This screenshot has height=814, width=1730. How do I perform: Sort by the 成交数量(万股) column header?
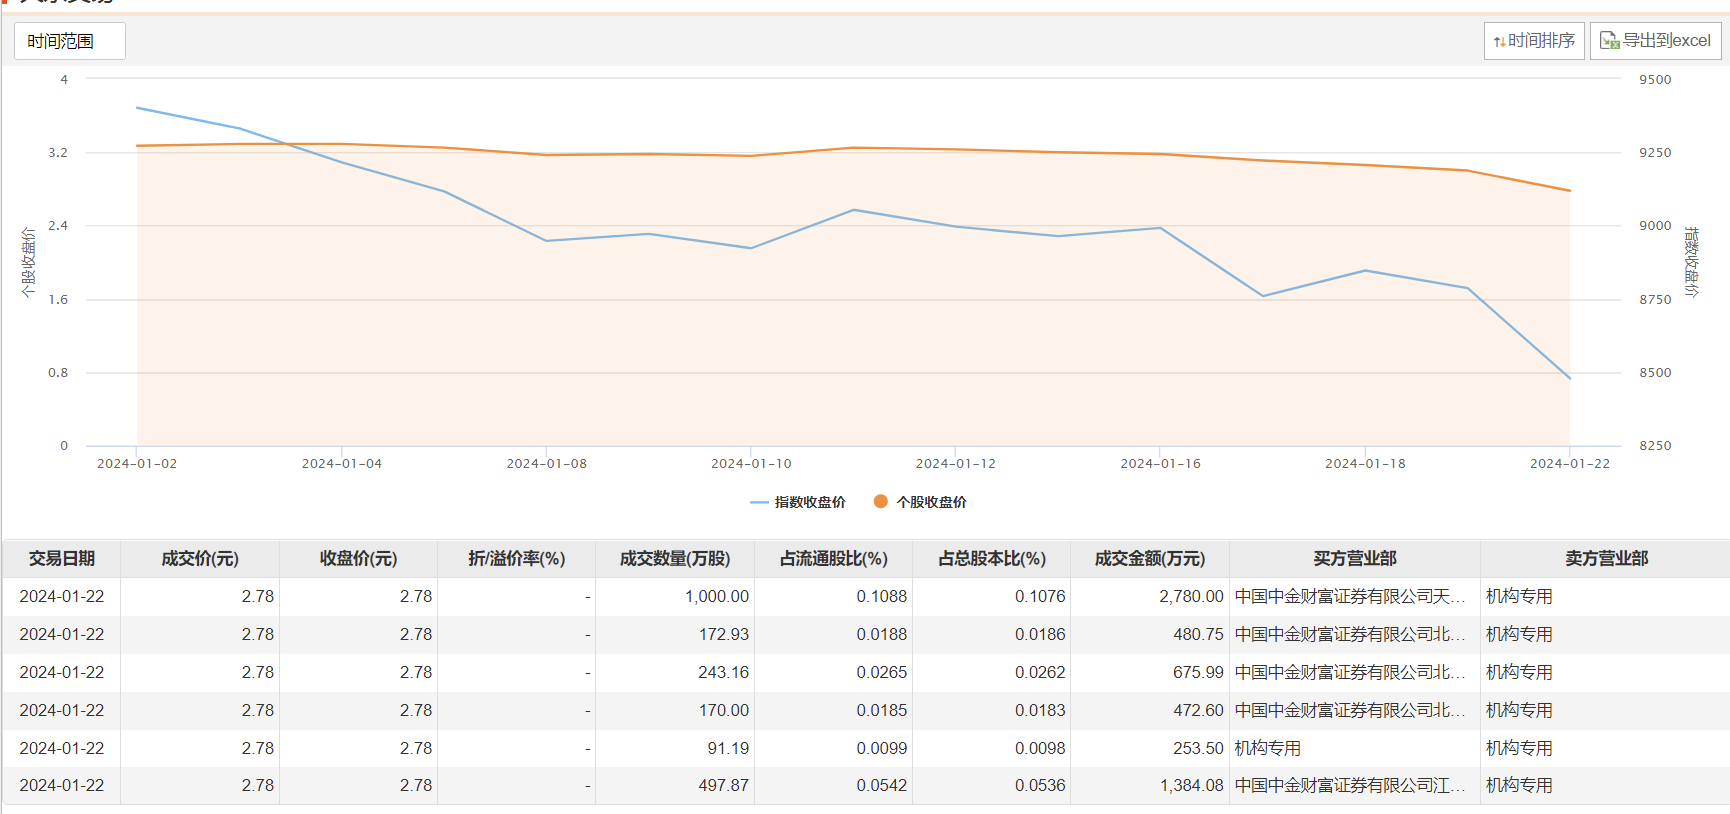point(675,559)
